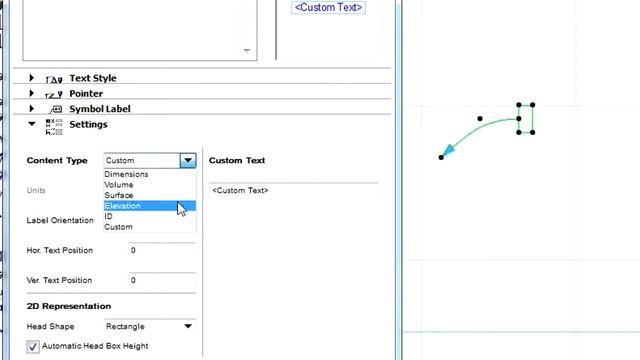Screen dimensions: 640x360
Task: Click the Hor. Text Position field
Action: pos(162,250)
